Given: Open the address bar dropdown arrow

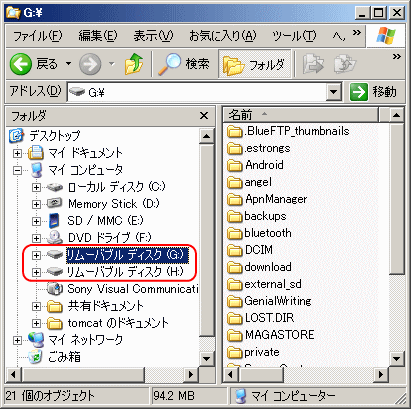Looking at the screenshot, I should [x=334, y=92].
